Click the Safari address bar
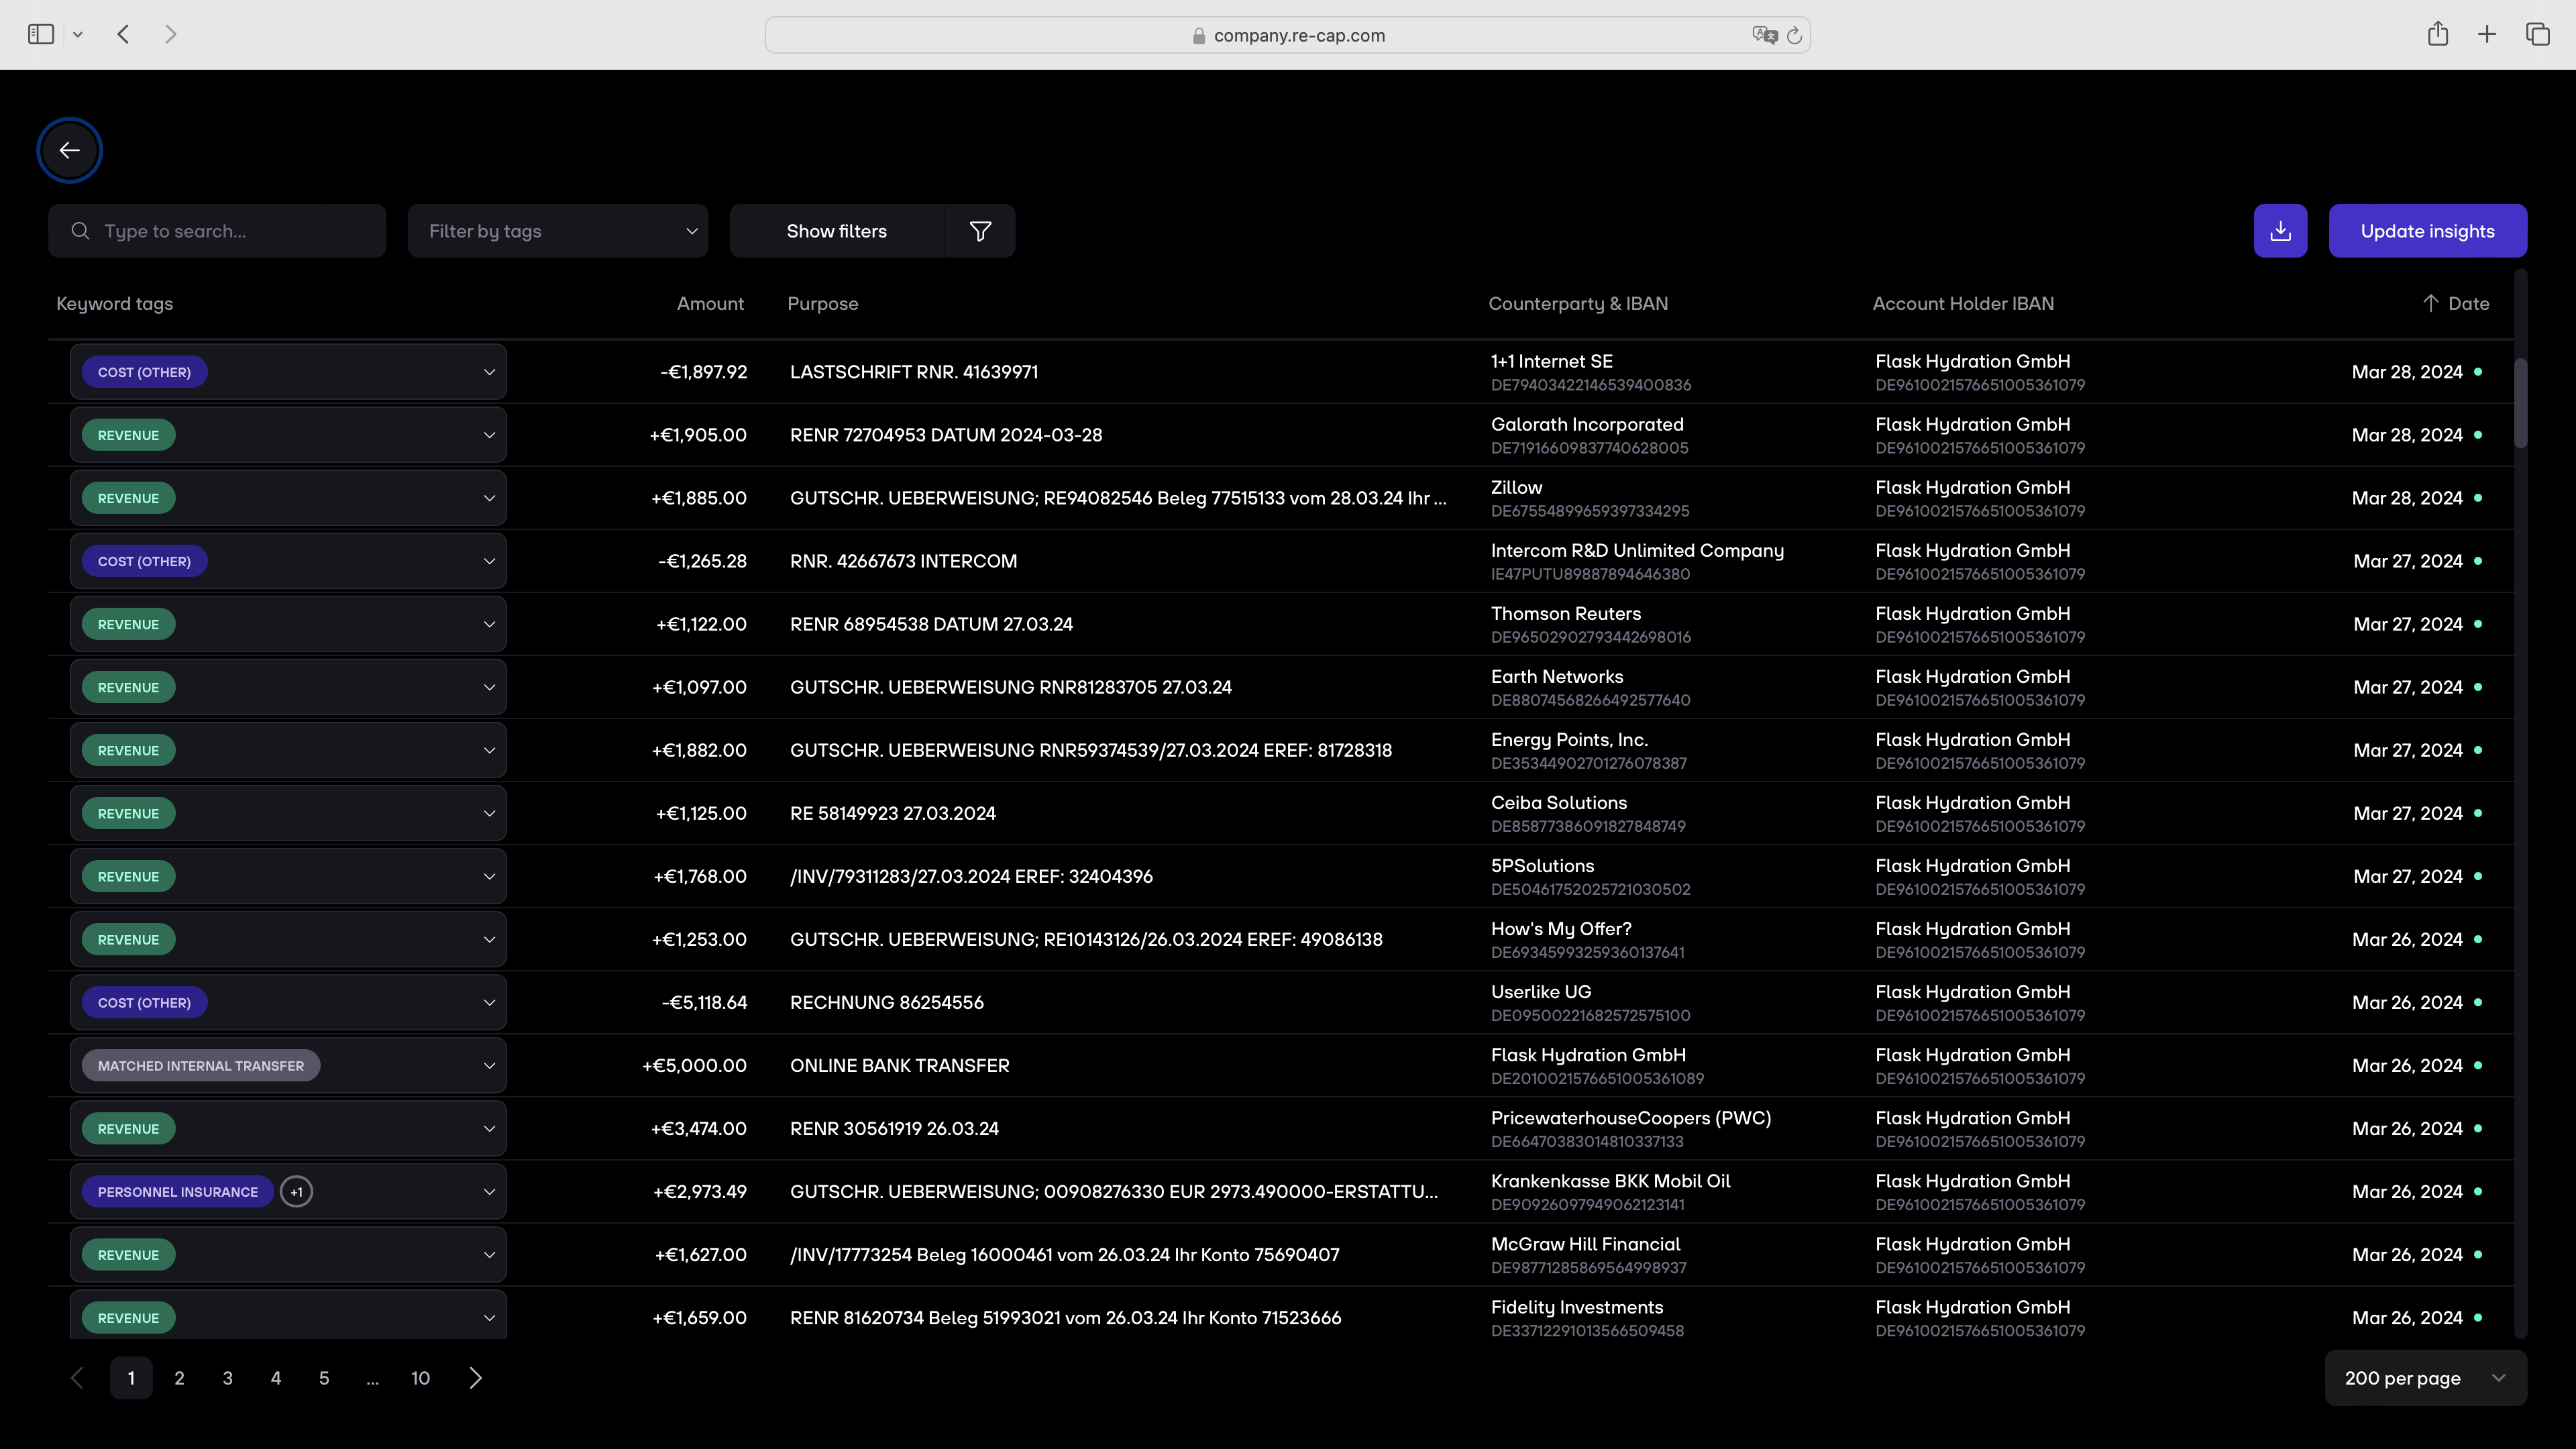The height and width of the screenshot is (1449, 2576). [x=1287, y=35]
